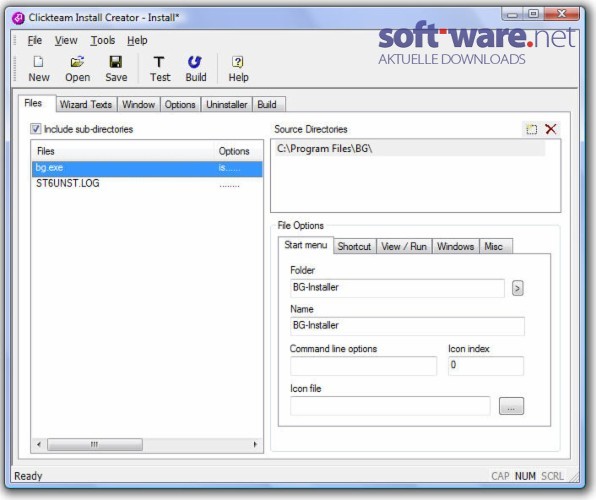This screenshot has width=596, height=500.
Task: Expand folder choices with the > button
Action: pos(517,288)
